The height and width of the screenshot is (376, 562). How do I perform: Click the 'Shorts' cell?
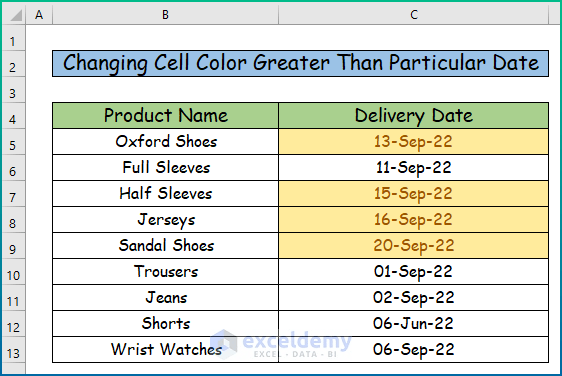pos(165,324)
